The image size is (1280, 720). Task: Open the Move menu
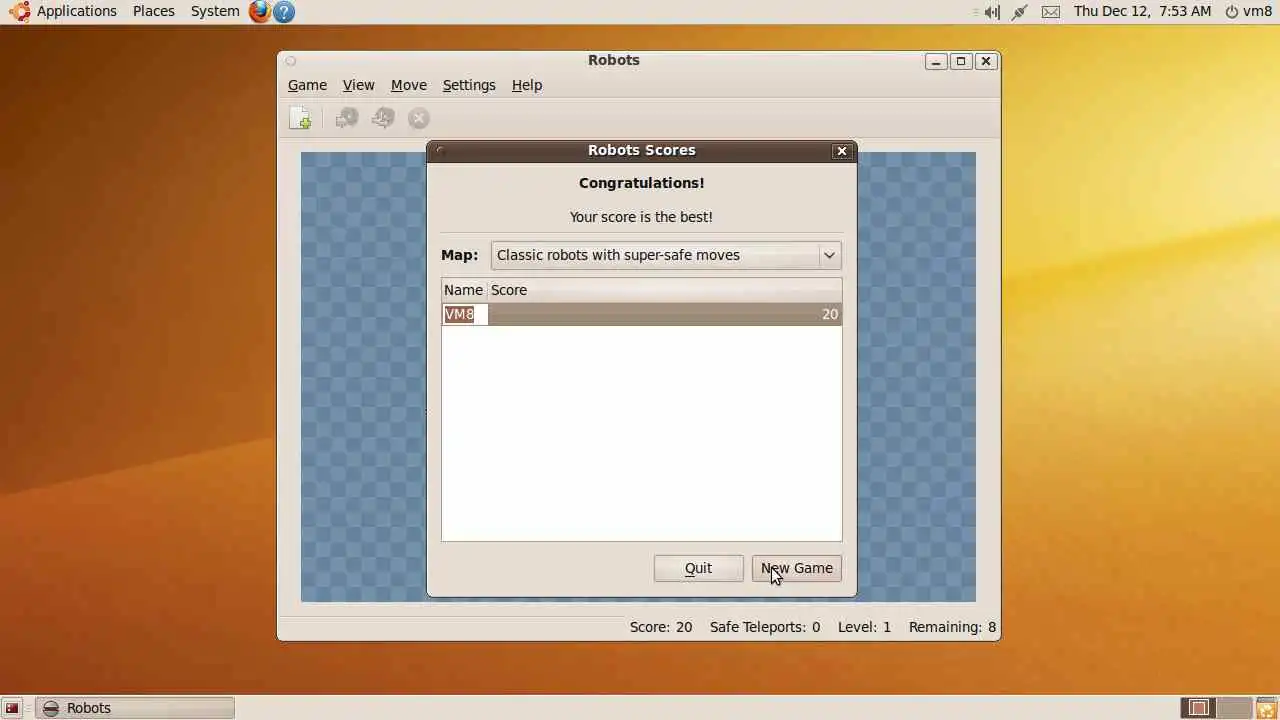pyautogui.click(x=408, y=85)
